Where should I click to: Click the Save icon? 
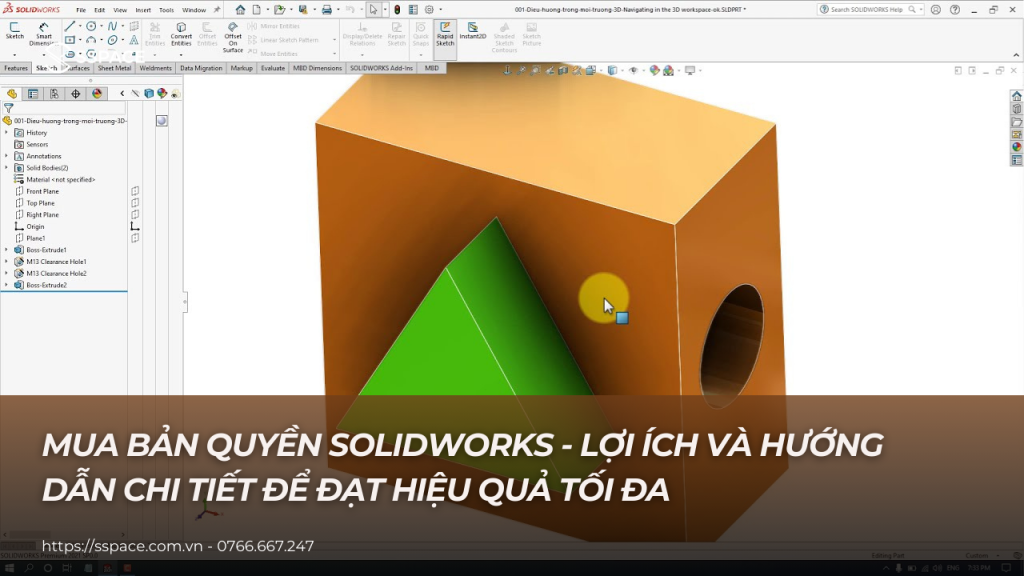[x=303, y=10]
